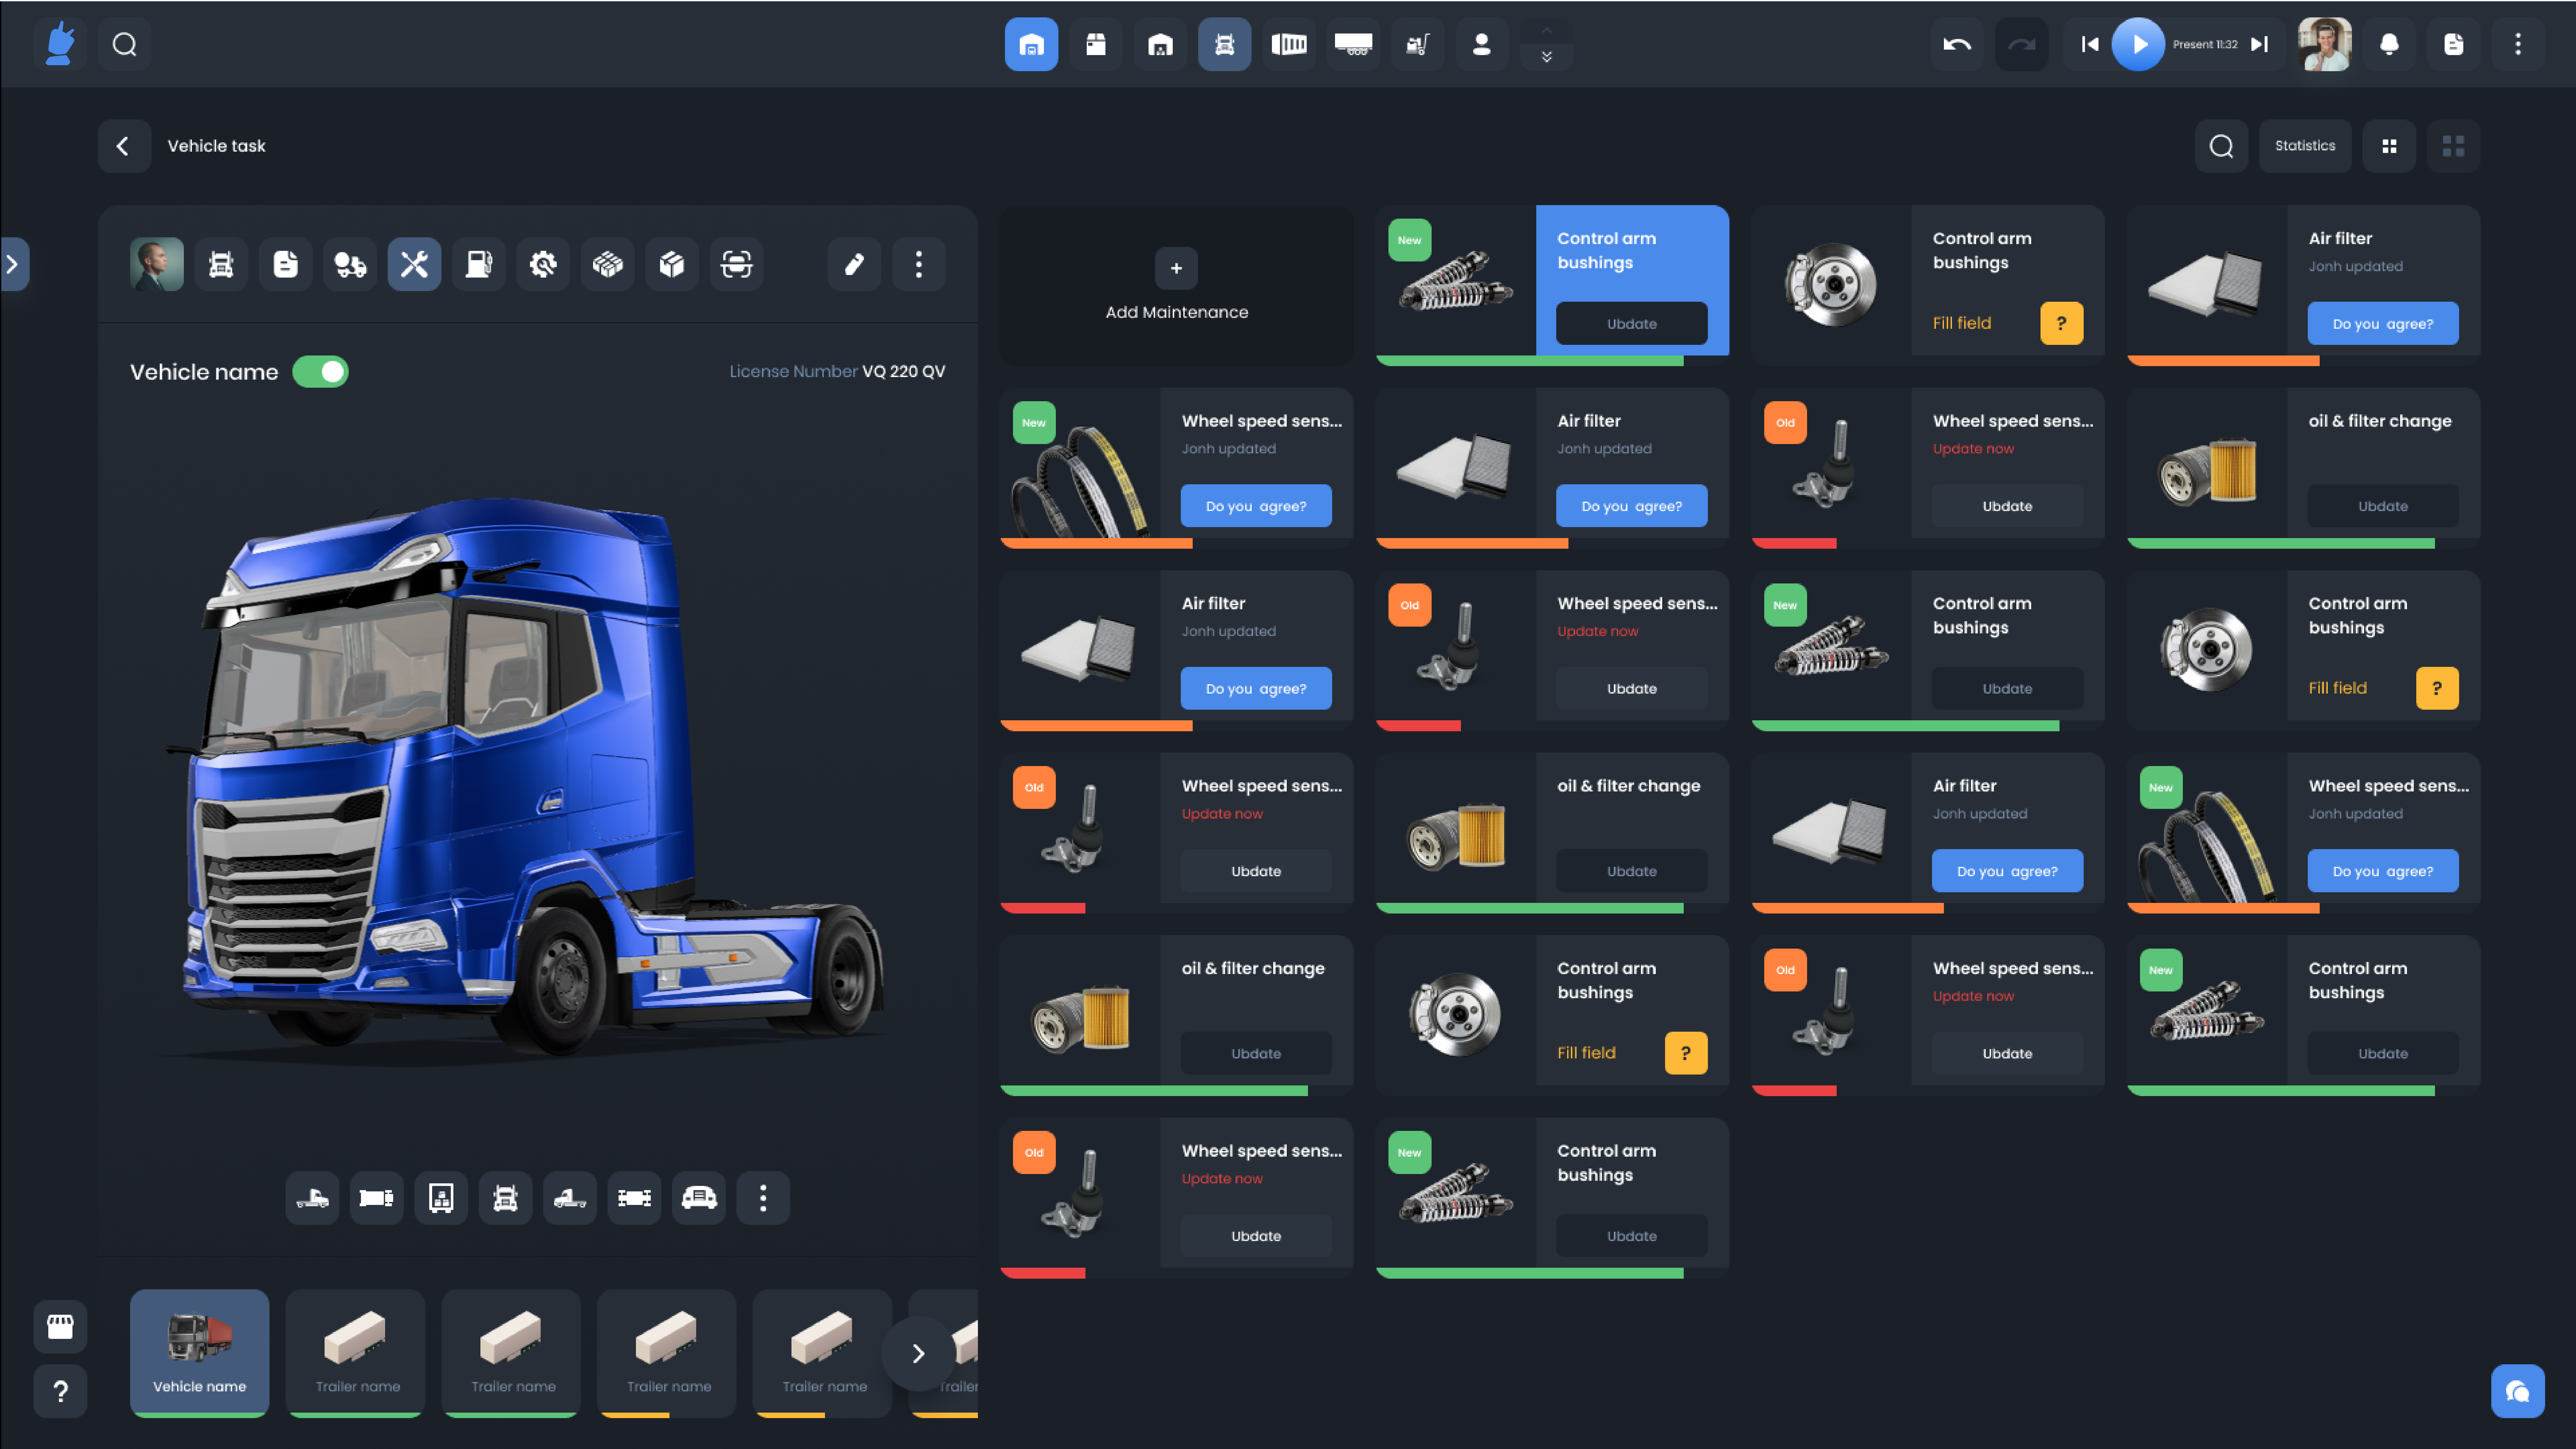Open gear settings icon in vehicle toolbar
This screenshot has height=1449, width=2576.
(543, 264)
